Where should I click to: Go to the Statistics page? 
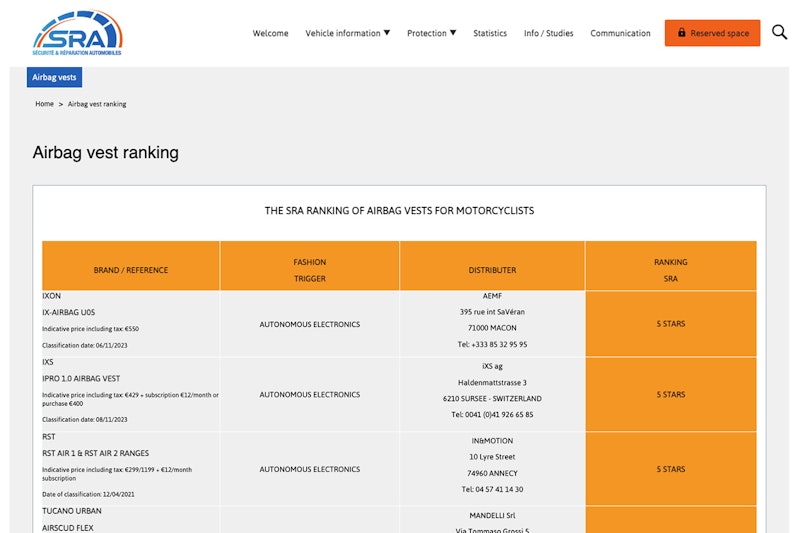click(490, 33)
